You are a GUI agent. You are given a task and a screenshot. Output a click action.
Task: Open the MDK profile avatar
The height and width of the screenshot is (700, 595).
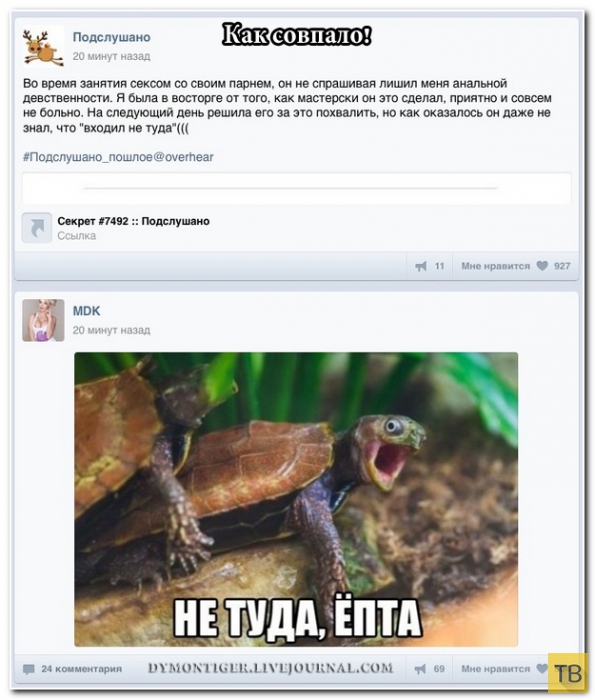[x=43, y=321]
